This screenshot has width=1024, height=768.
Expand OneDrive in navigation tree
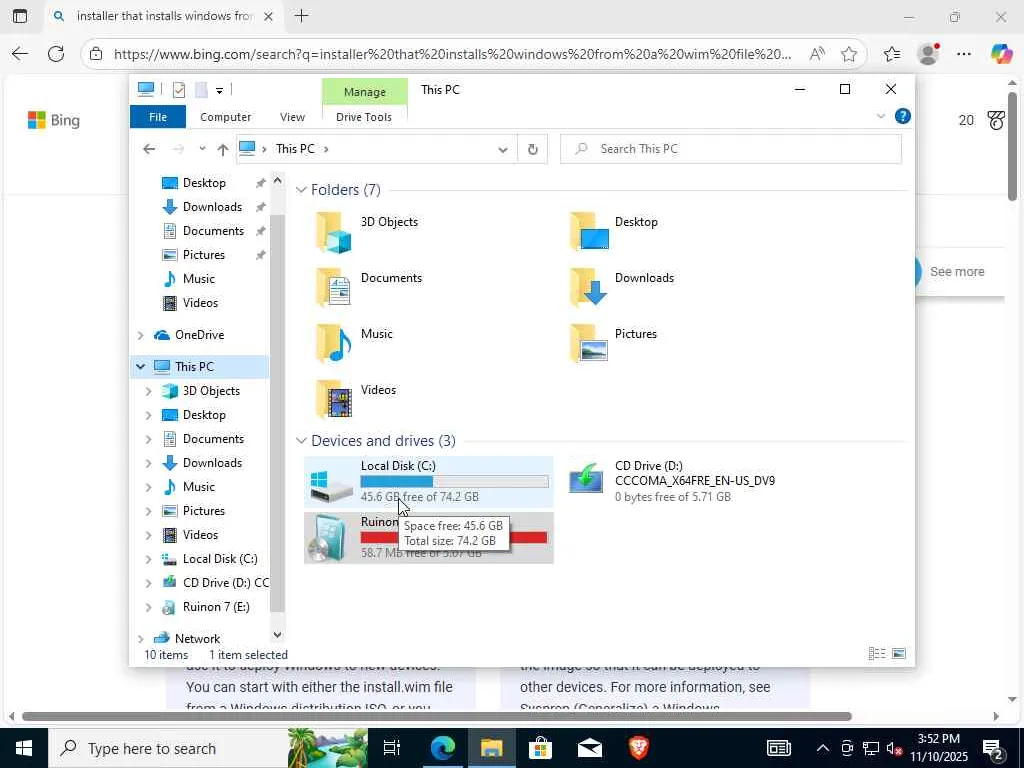[140, 335]
